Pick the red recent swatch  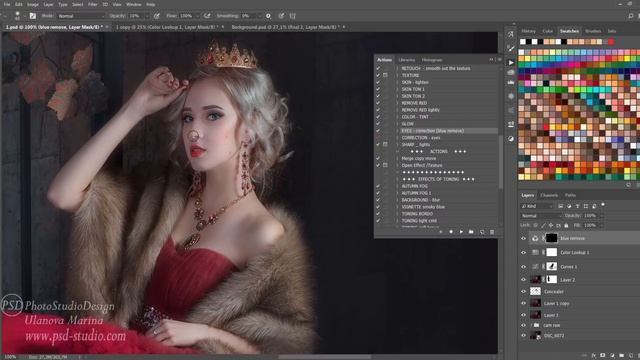tap(611, 42)
